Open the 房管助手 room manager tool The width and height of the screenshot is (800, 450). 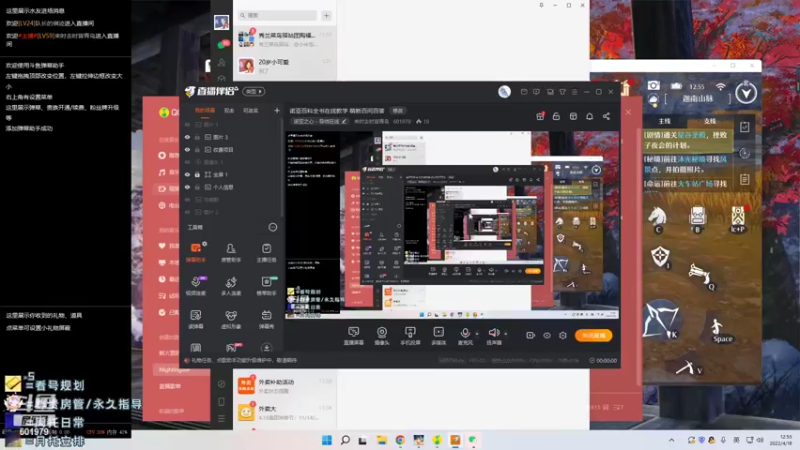[x=231, y=252]
